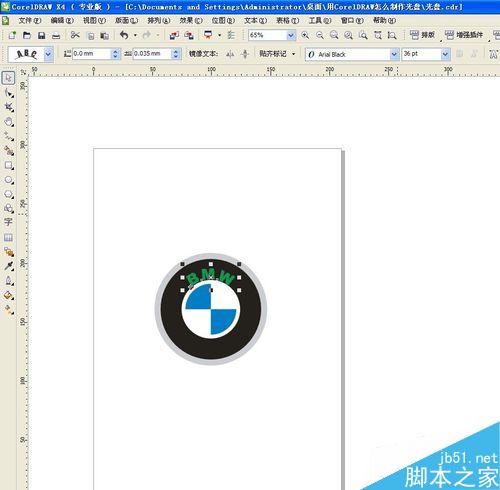Open the 文件 (File) menu
Screen dimensions: 500x490
pos(29,21)
